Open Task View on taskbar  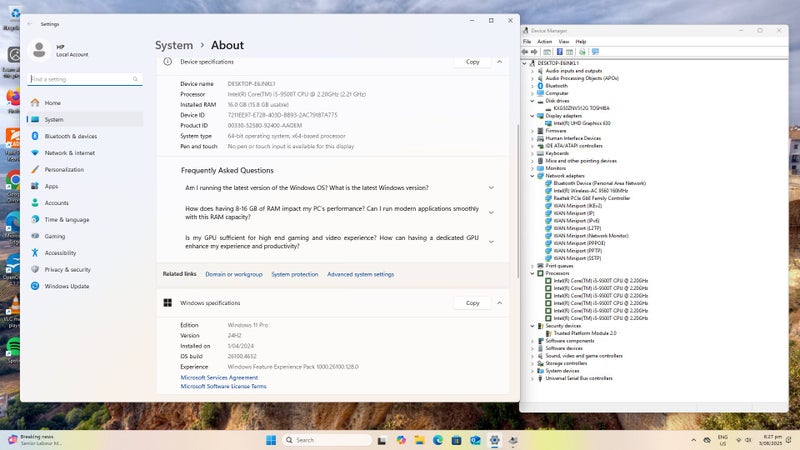coord(382,440)
